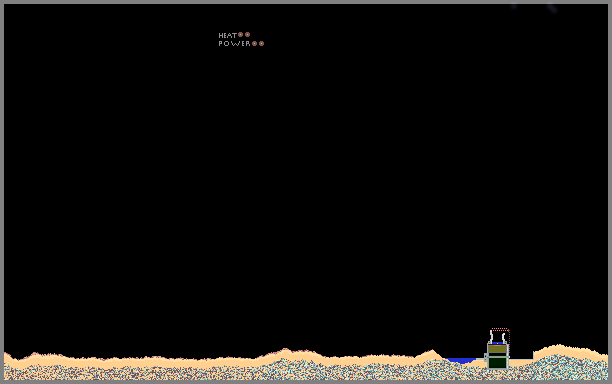612x384 pixels.
Task: Click the left white smoke plume
Action: click(x=491, y=336)
